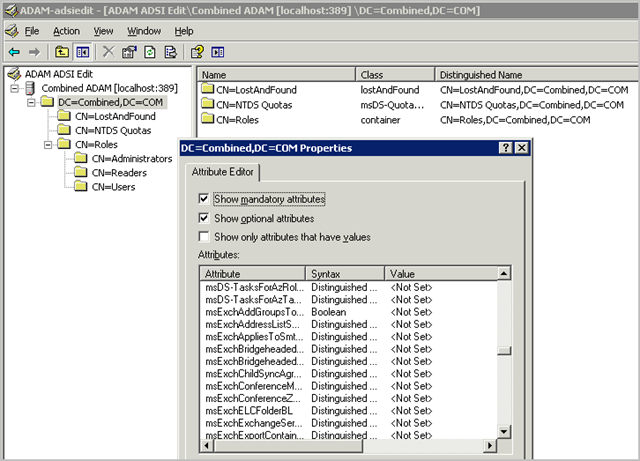This screenshot has width=640, height=461.
Task: Collapse the DC=Combined,DC=COM tree node
Action: pyautogui.click(x=31, y=102)
